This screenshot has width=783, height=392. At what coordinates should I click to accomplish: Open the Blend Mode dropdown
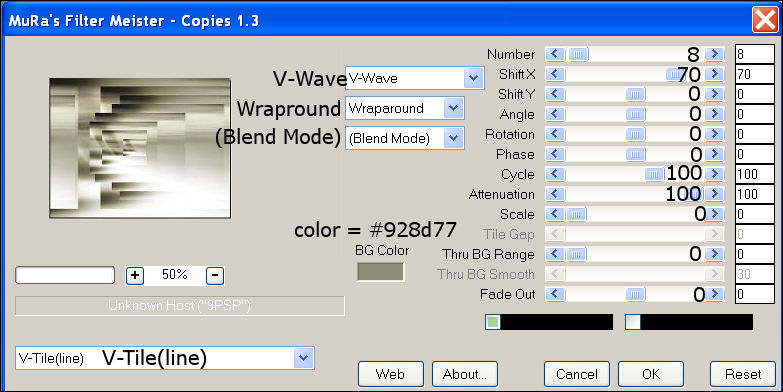coord(453,138)
